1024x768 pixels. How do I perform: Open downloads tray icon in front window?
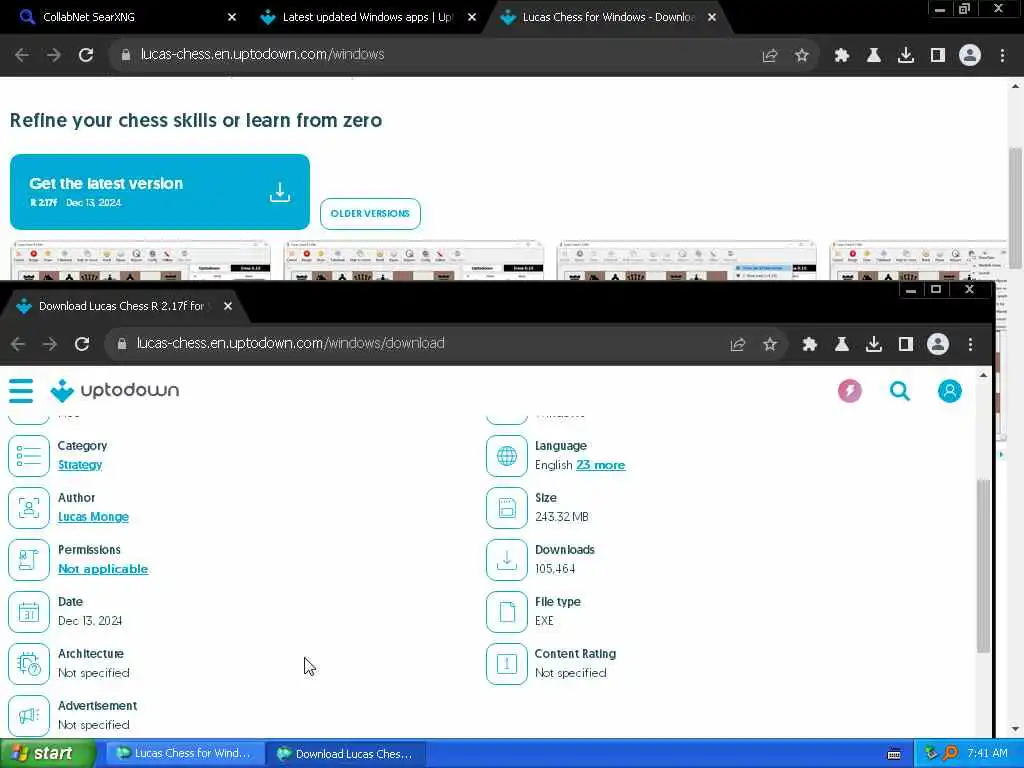(x=874, y=344)
